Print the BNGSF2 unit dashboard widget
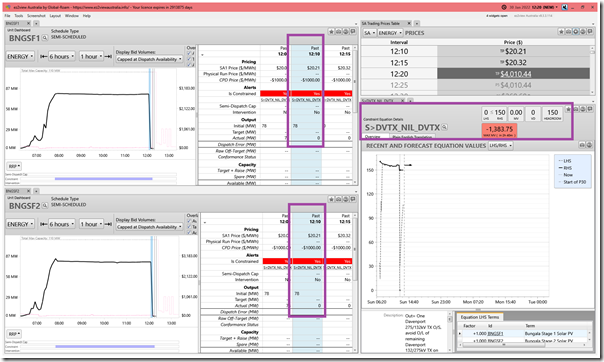 click(x=346, y=199)
